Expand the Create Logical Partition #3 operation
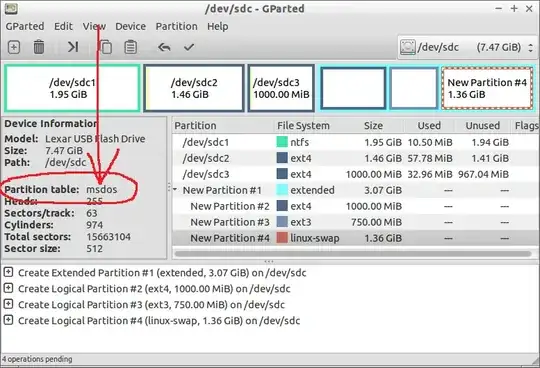The height and width of the screenshot is (368, 540). pos(8,305)
